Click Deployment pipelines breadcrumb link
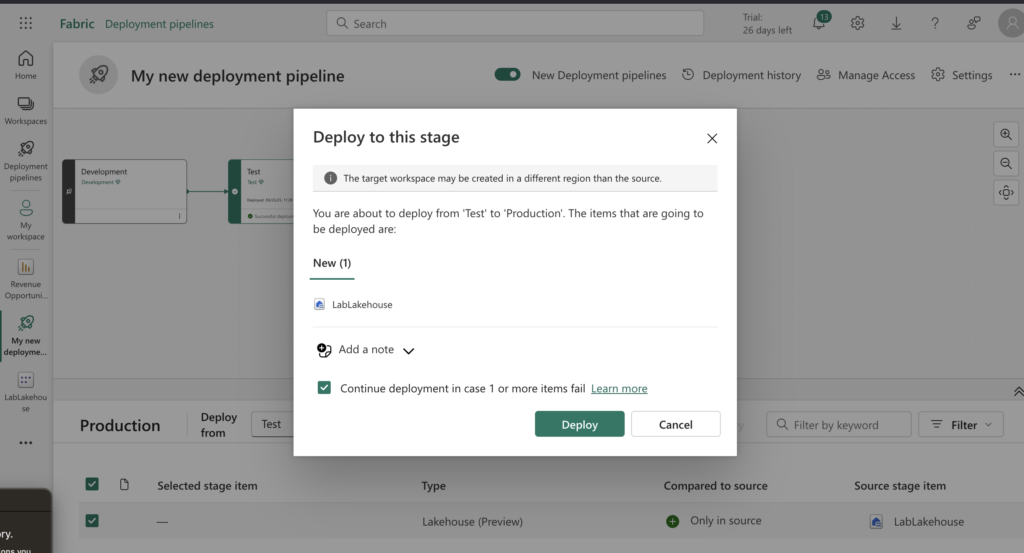This screenshot has height=553, width=1024. tap(159, 24)
